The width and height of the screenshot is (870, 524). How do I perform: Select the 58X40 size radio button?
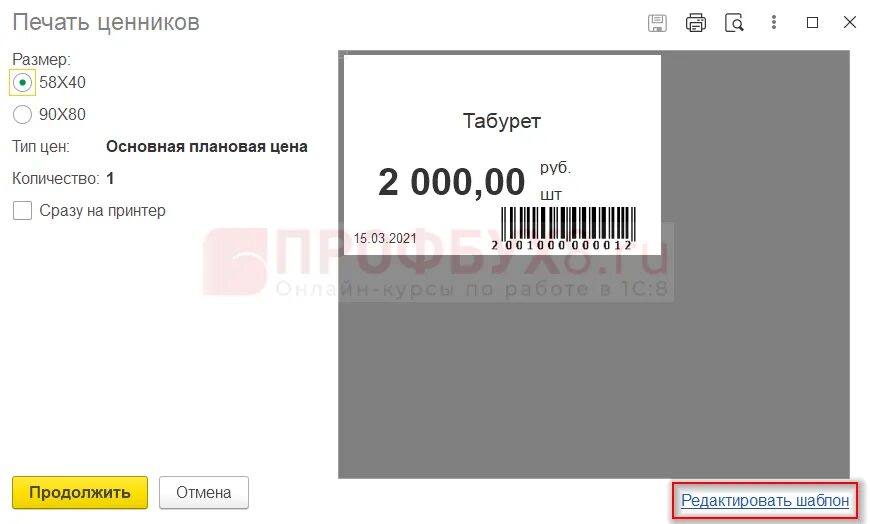pyautogui.click(x=22, y=83)
